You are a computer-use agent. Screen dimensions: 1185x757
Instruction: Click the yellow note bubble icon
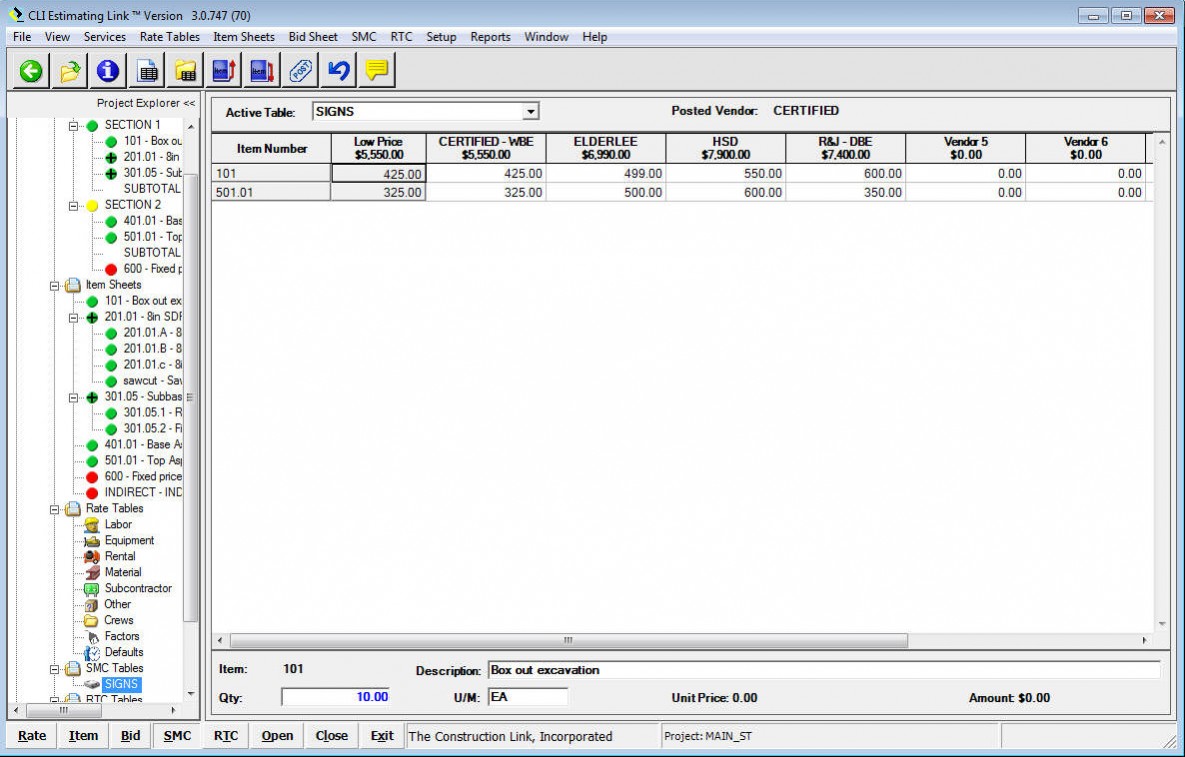376,71
